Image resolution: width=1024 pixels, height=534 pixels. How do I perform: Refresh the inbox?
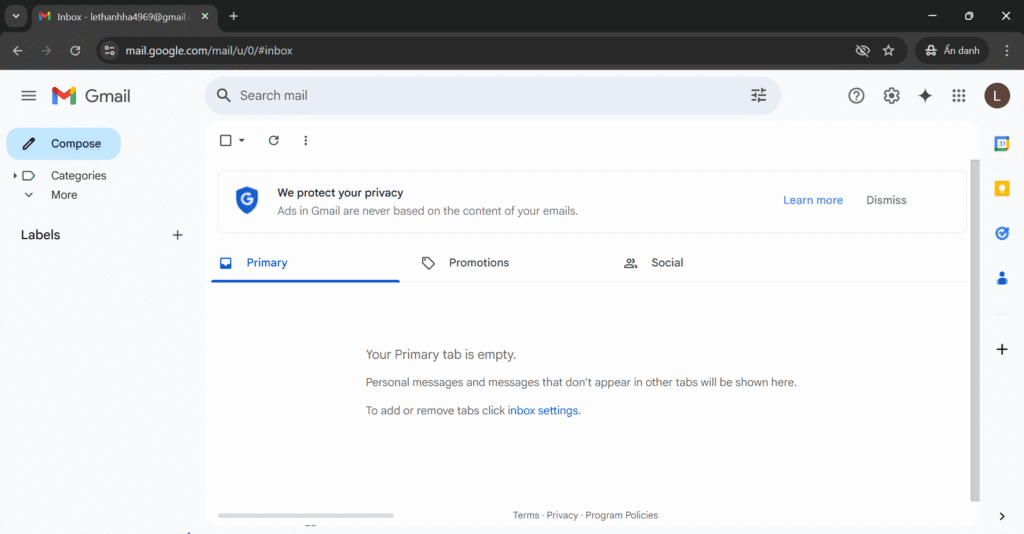pyautogui.click(x=274, y=141)
